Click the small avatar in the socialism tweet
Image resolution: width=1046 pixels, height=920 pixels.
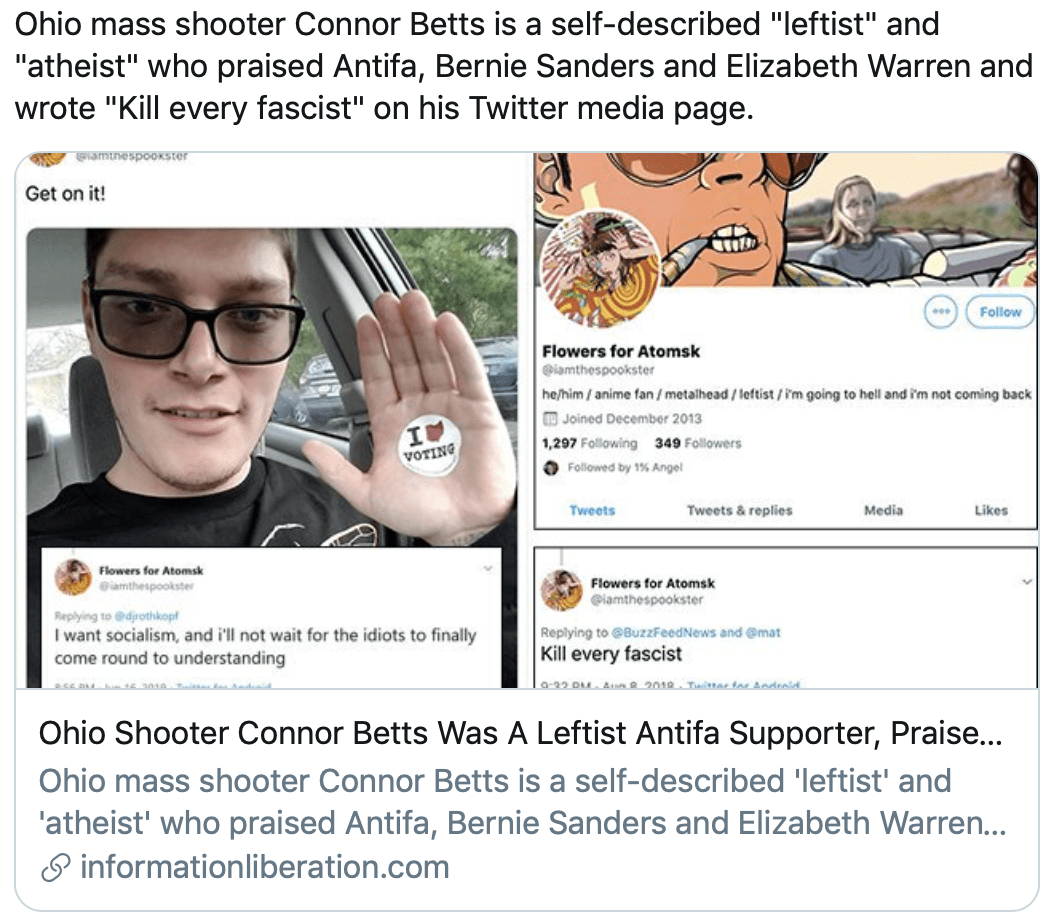(73, 577)
